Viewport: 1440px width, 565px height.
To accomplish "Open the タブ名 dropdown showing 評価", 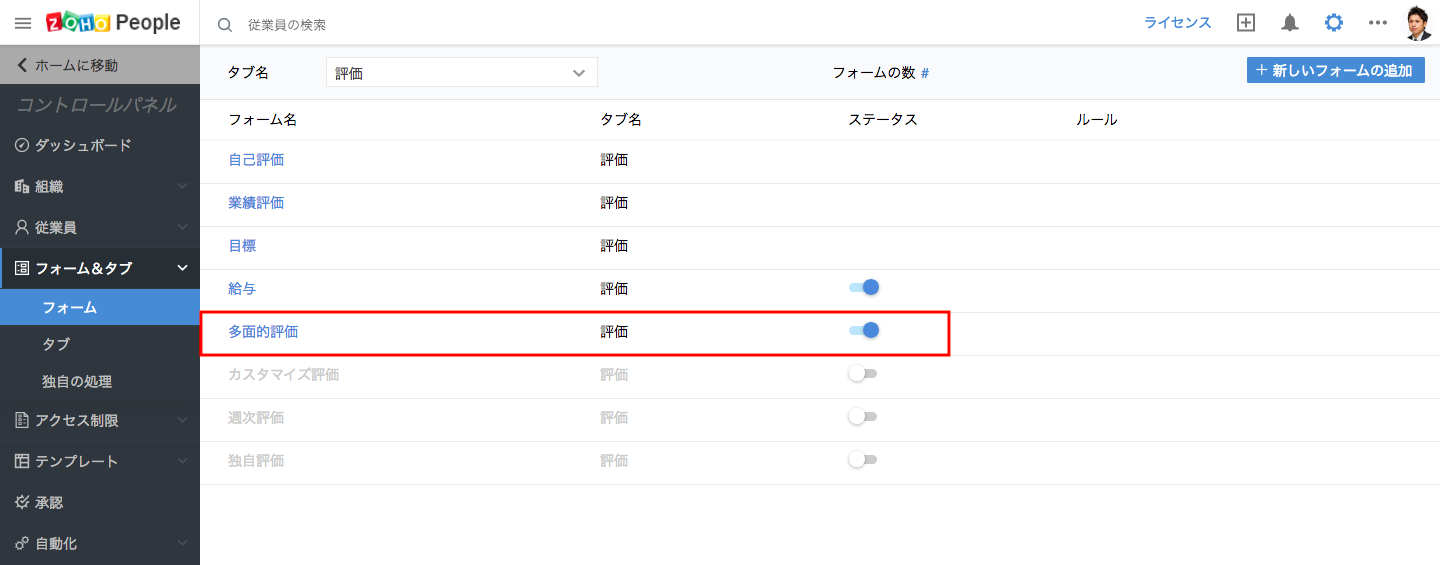I will tap(462, 72).
